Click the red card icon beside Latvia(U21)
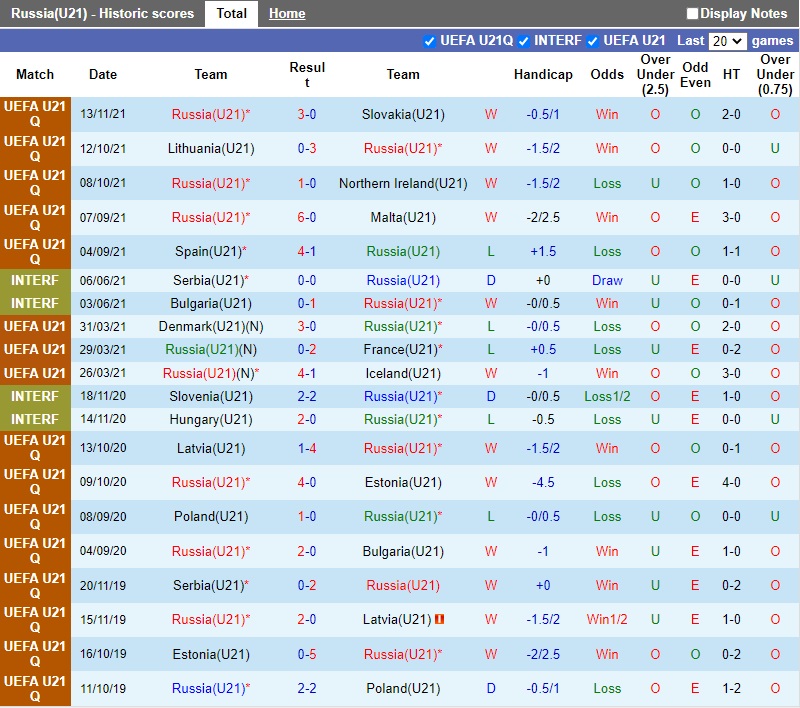Image resolution: width=800 pixels, height=708 pixels. point(439,620)
